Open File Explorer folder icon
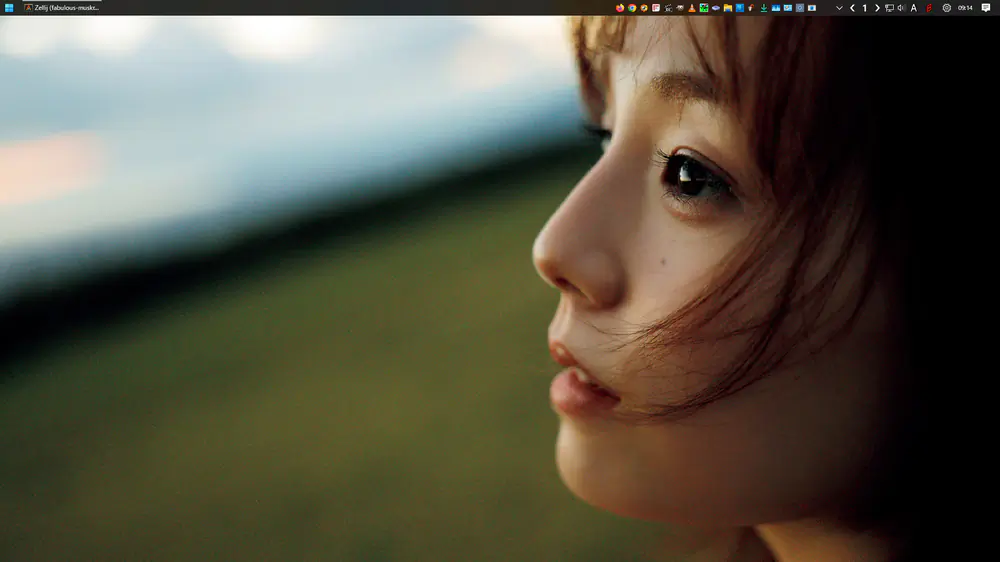This screenshot has width=1000, height=562. pos(728,7)
